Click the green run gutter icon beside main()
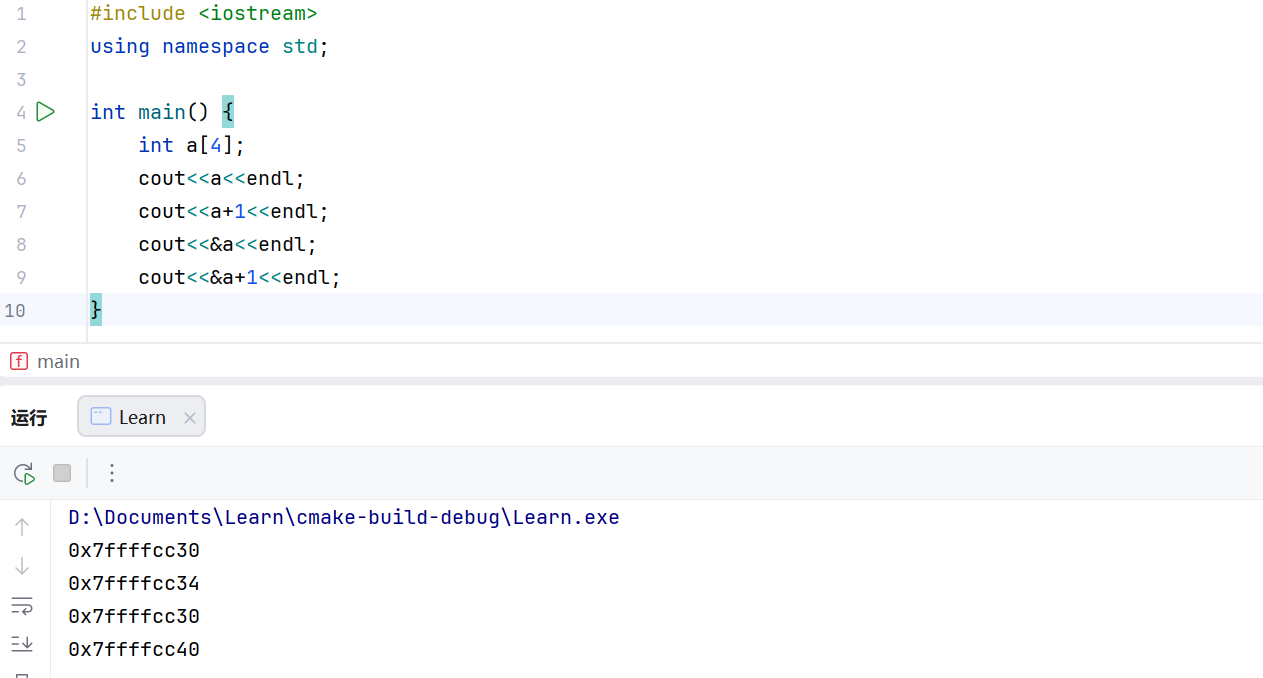The image size is (1263, 678). click(x=45, y=112)
